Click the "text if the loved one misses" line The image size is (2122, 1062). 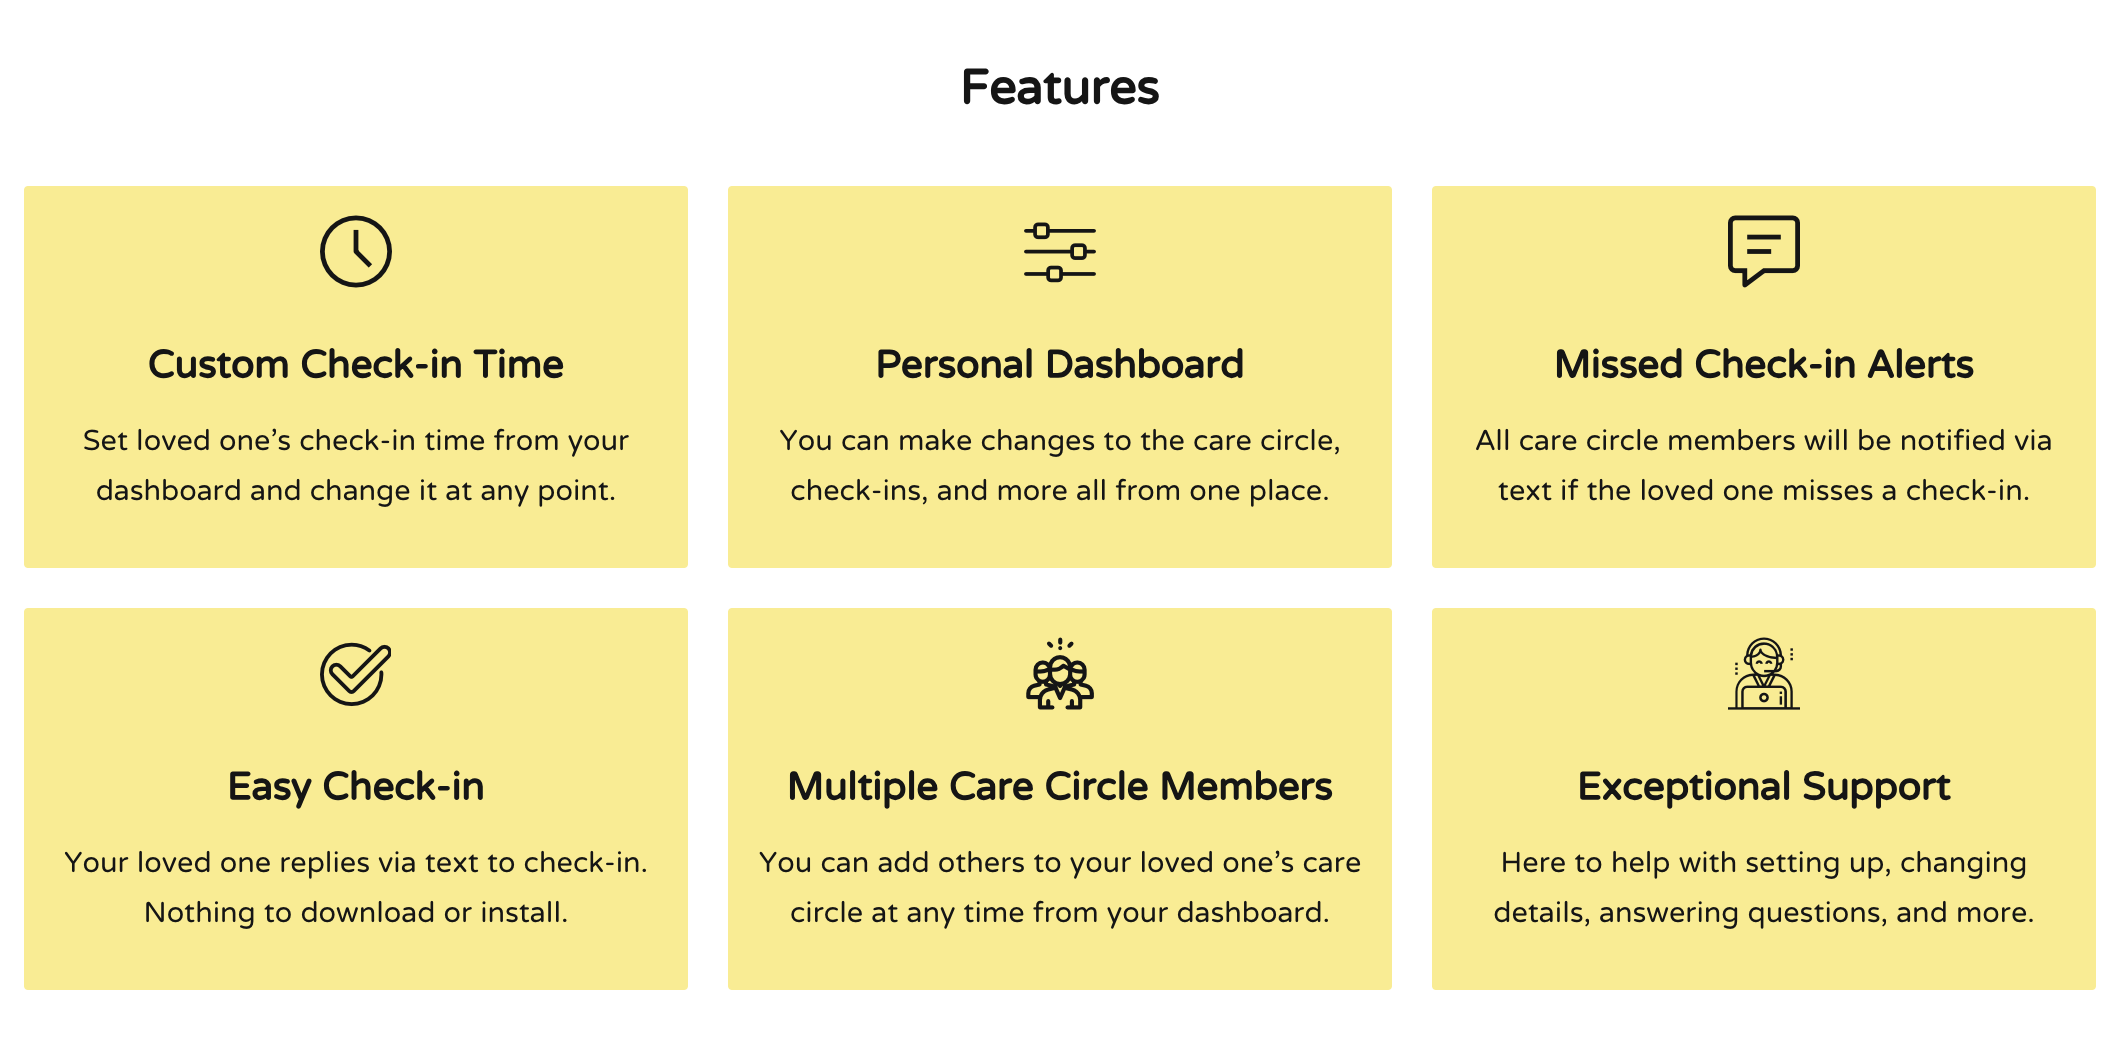pos(1763,490)
